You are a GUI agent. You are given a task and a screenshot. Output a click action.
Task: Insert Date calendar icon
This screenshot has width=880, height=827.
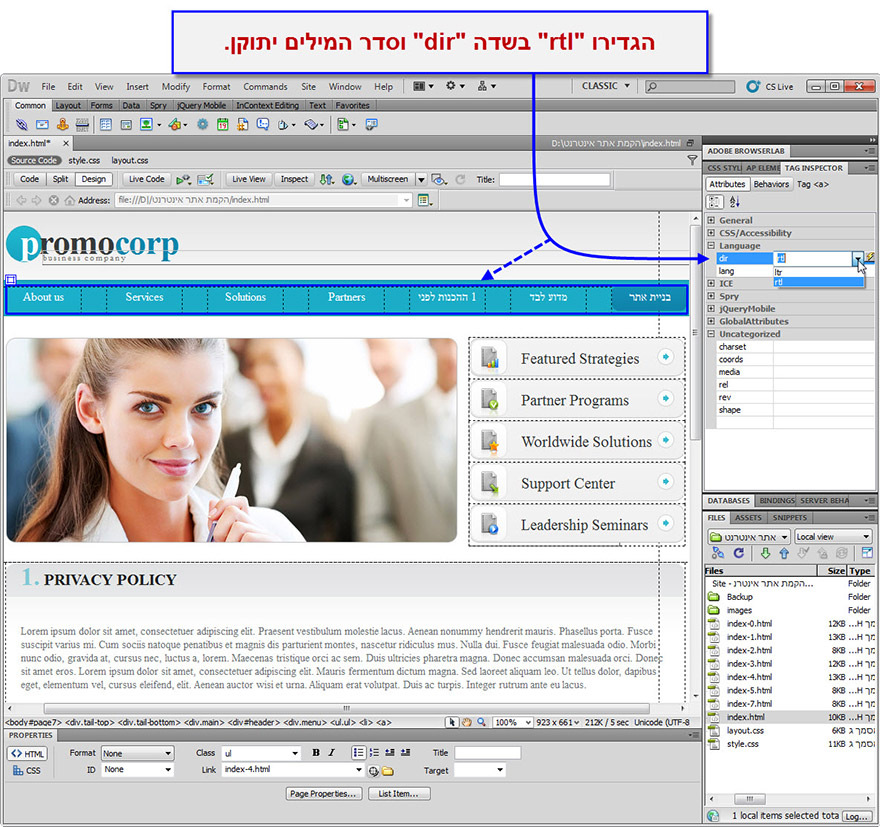(x=223, y=125)
